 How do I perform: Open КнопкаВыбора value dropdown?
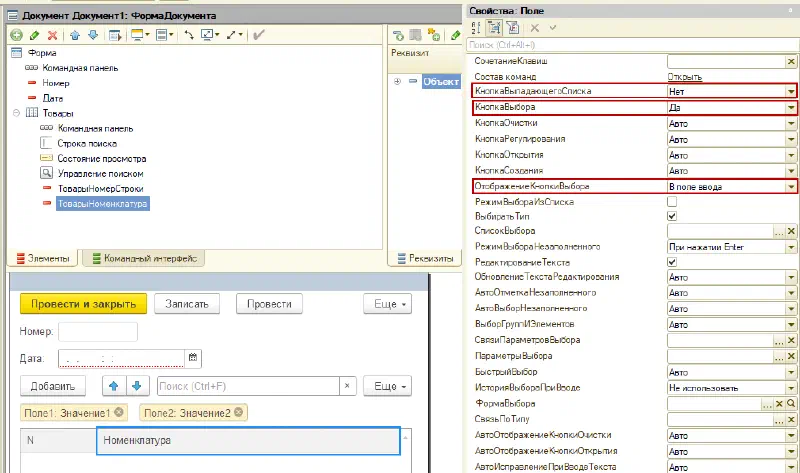tap(791, 107)
